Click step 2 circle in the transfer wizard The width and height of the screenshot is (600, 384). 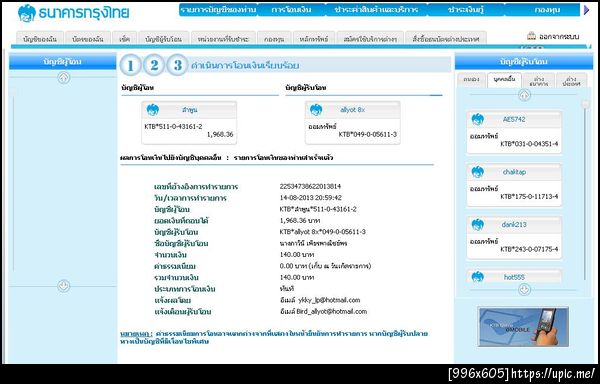coord(154,65)
